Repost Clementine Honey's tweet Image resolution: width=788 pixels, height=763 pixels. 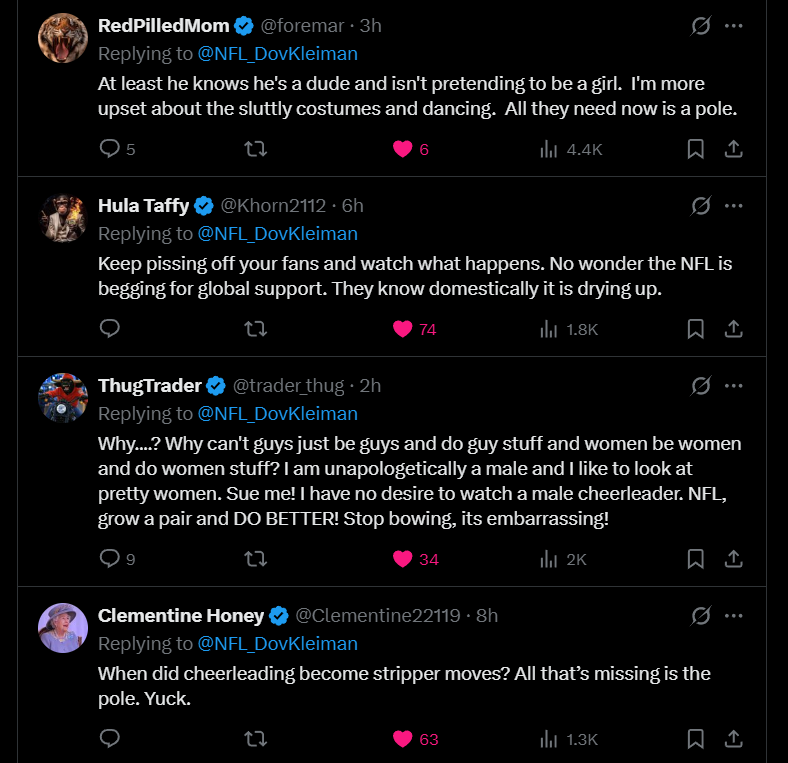[x=256, y=739]
